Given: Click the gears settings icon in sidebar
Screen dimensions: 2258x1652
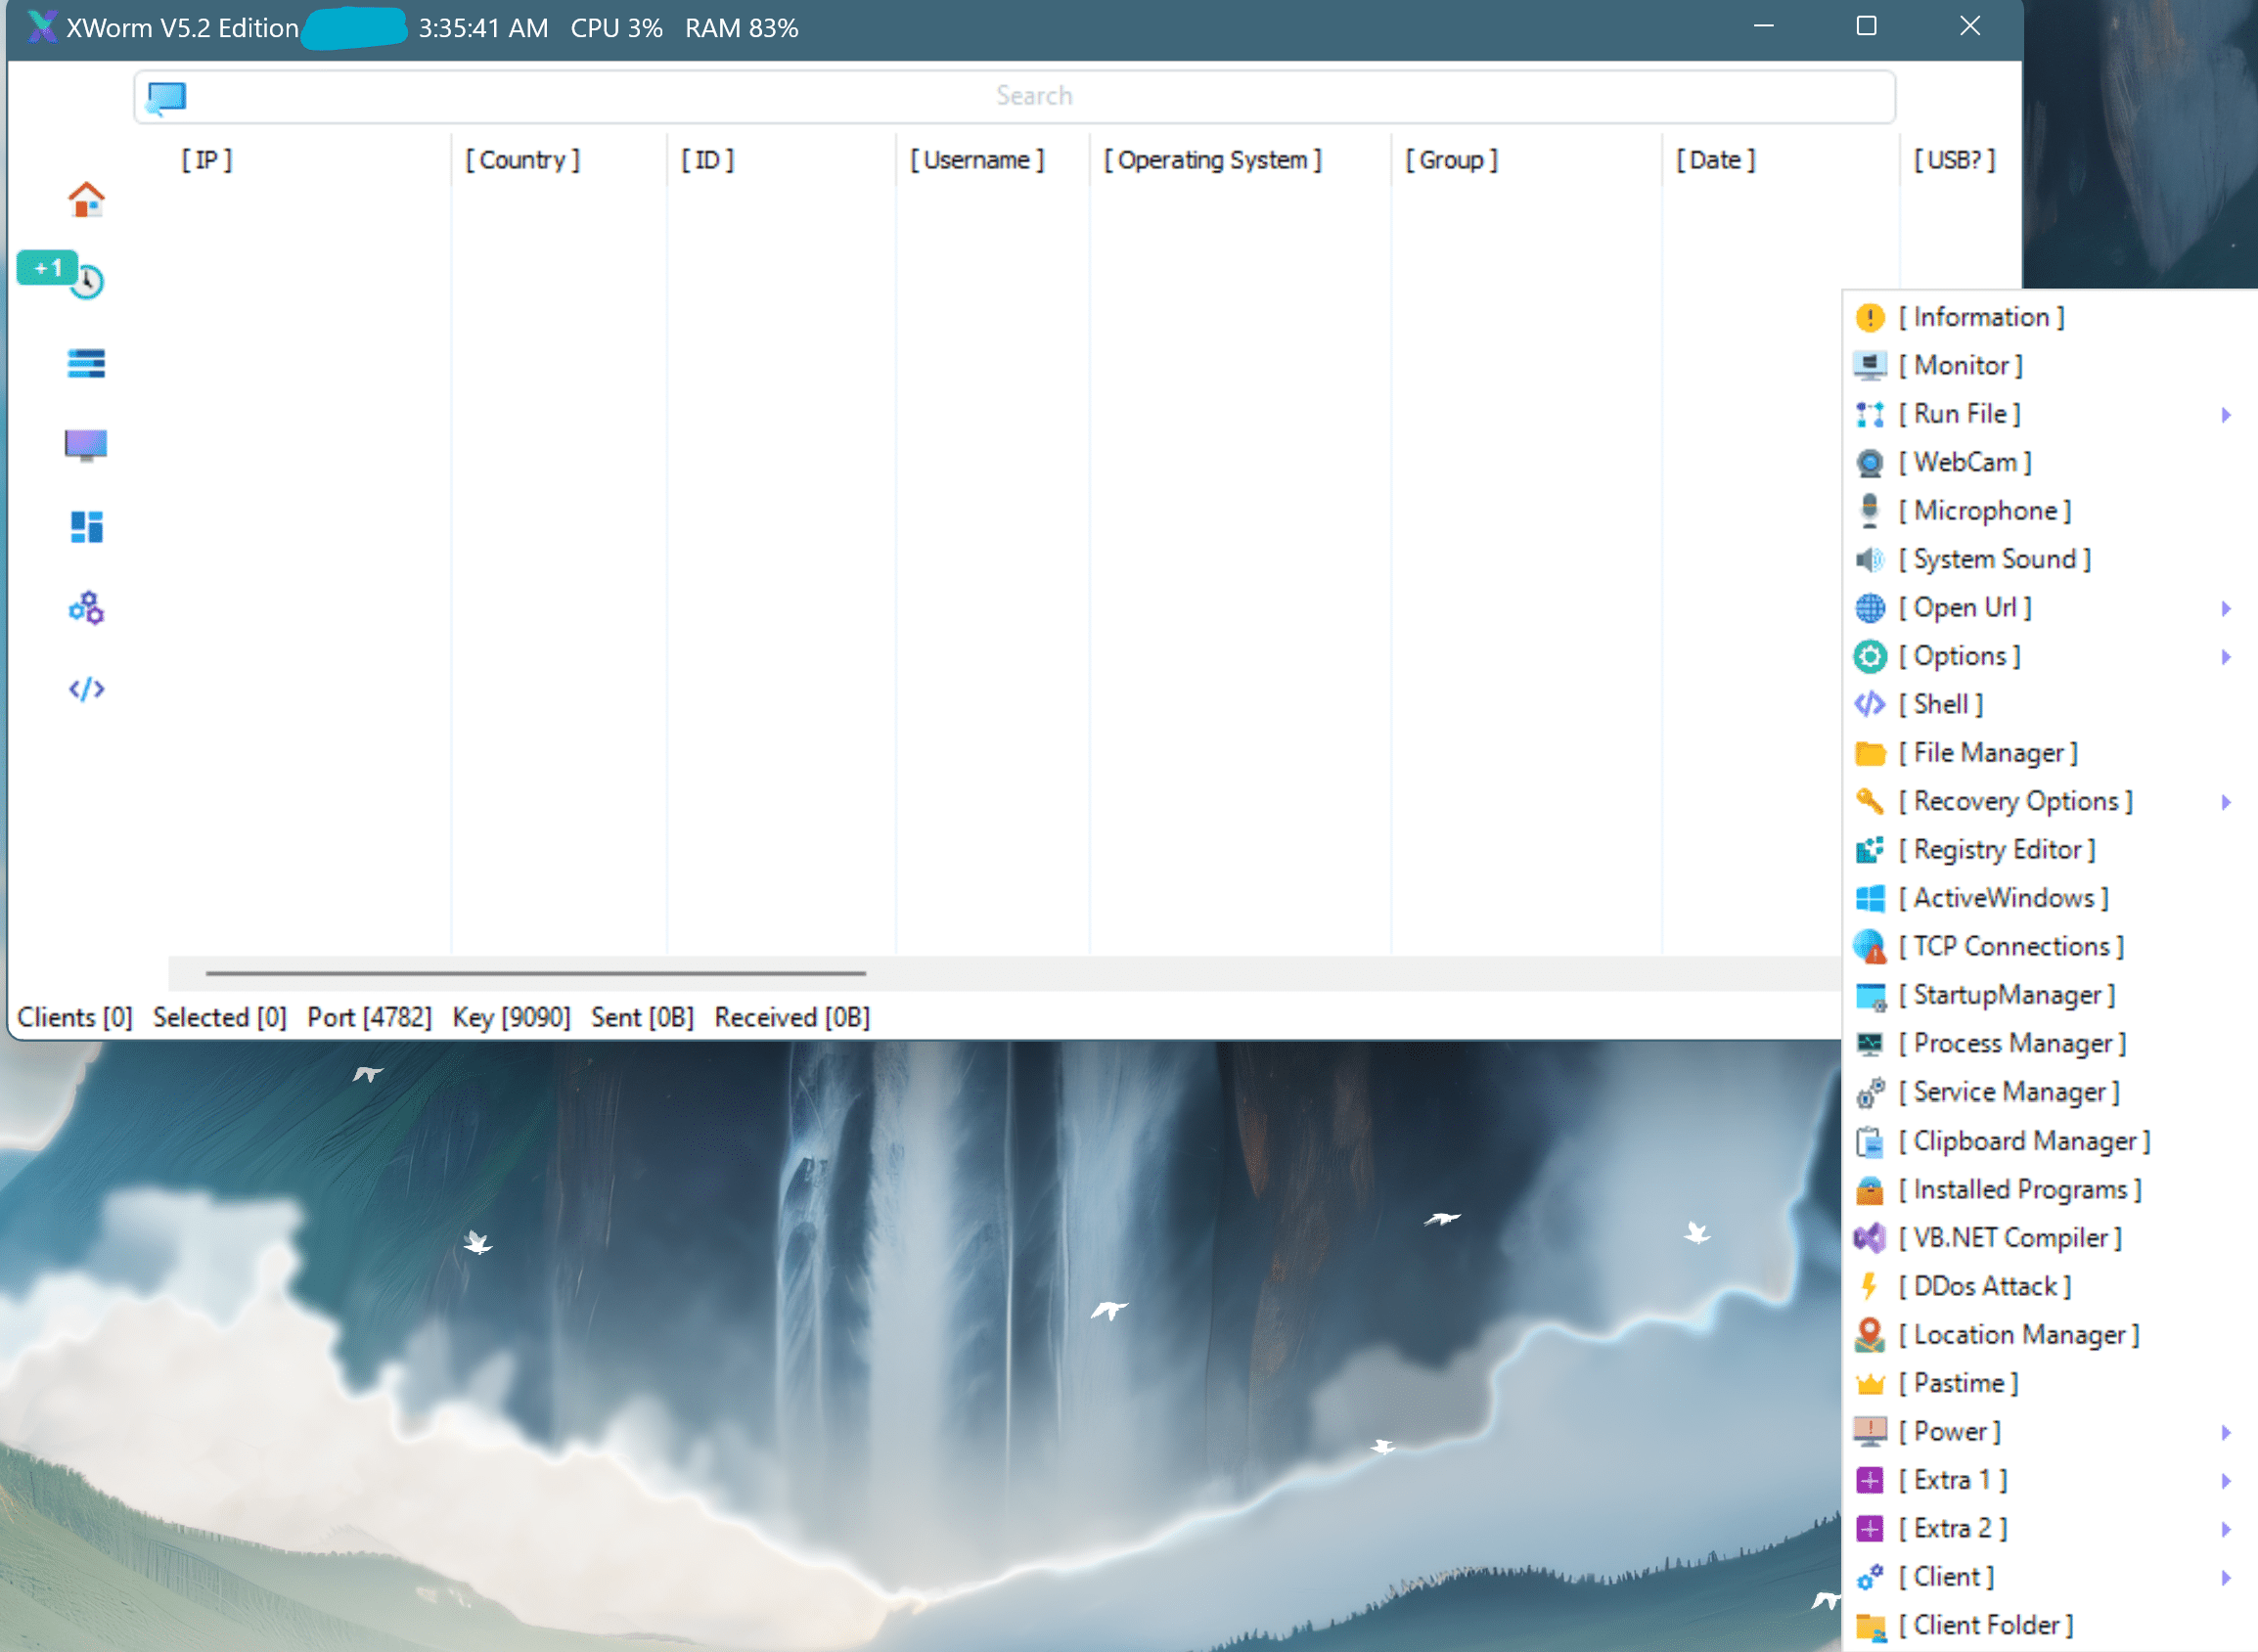Looking at the screenshot, I should [86, 608].
